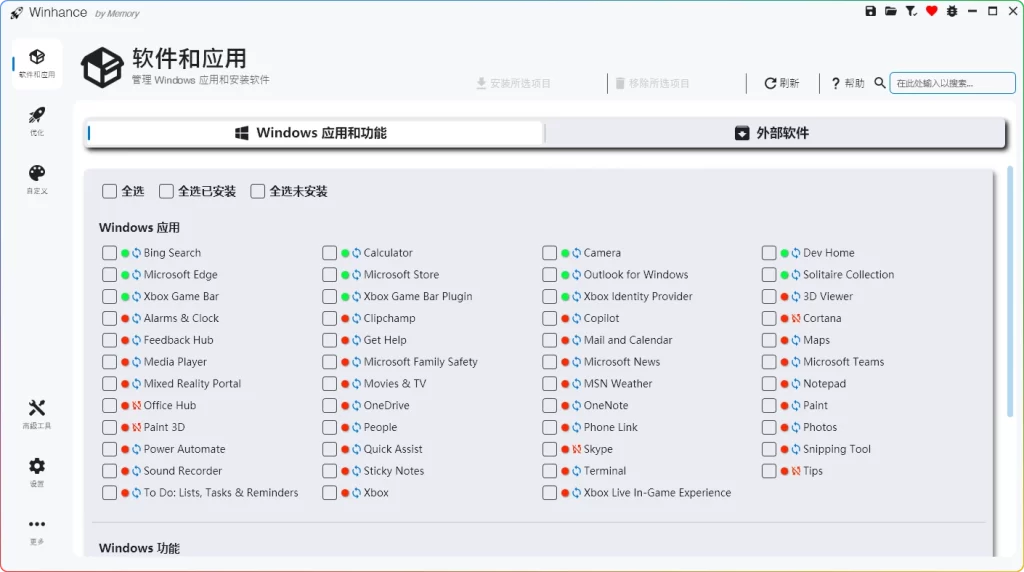Click the Winhance rocket logo in title bar

pyautogui.click(x=16, y=12)
